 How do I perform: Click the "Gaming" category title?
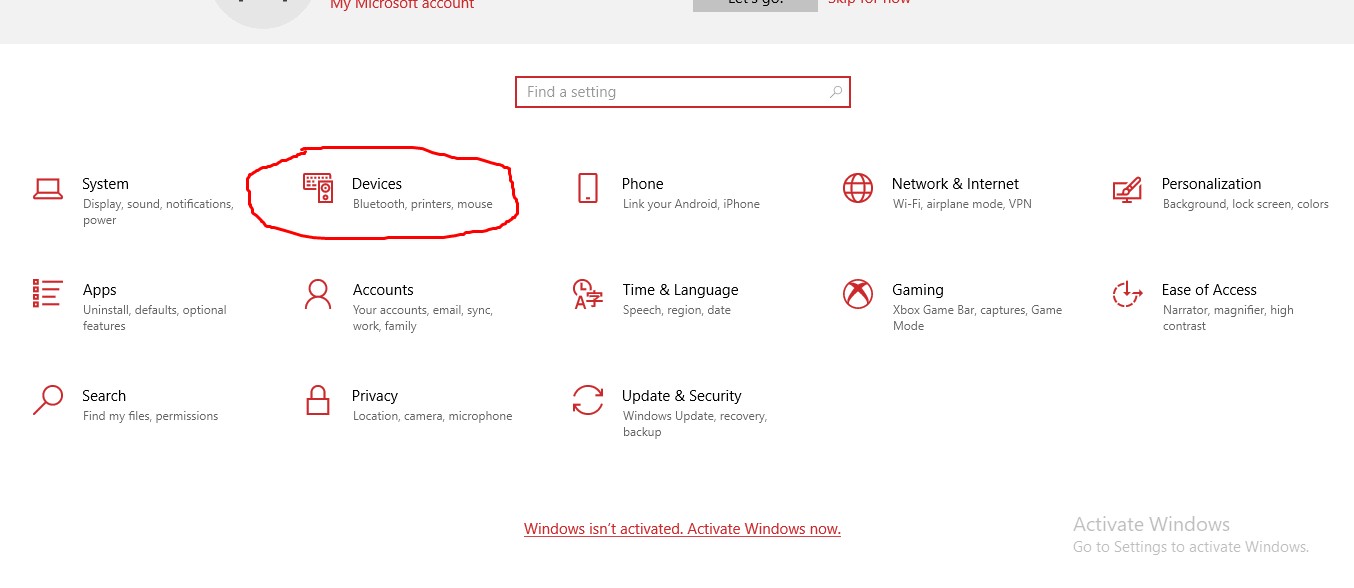click(918, 290)
